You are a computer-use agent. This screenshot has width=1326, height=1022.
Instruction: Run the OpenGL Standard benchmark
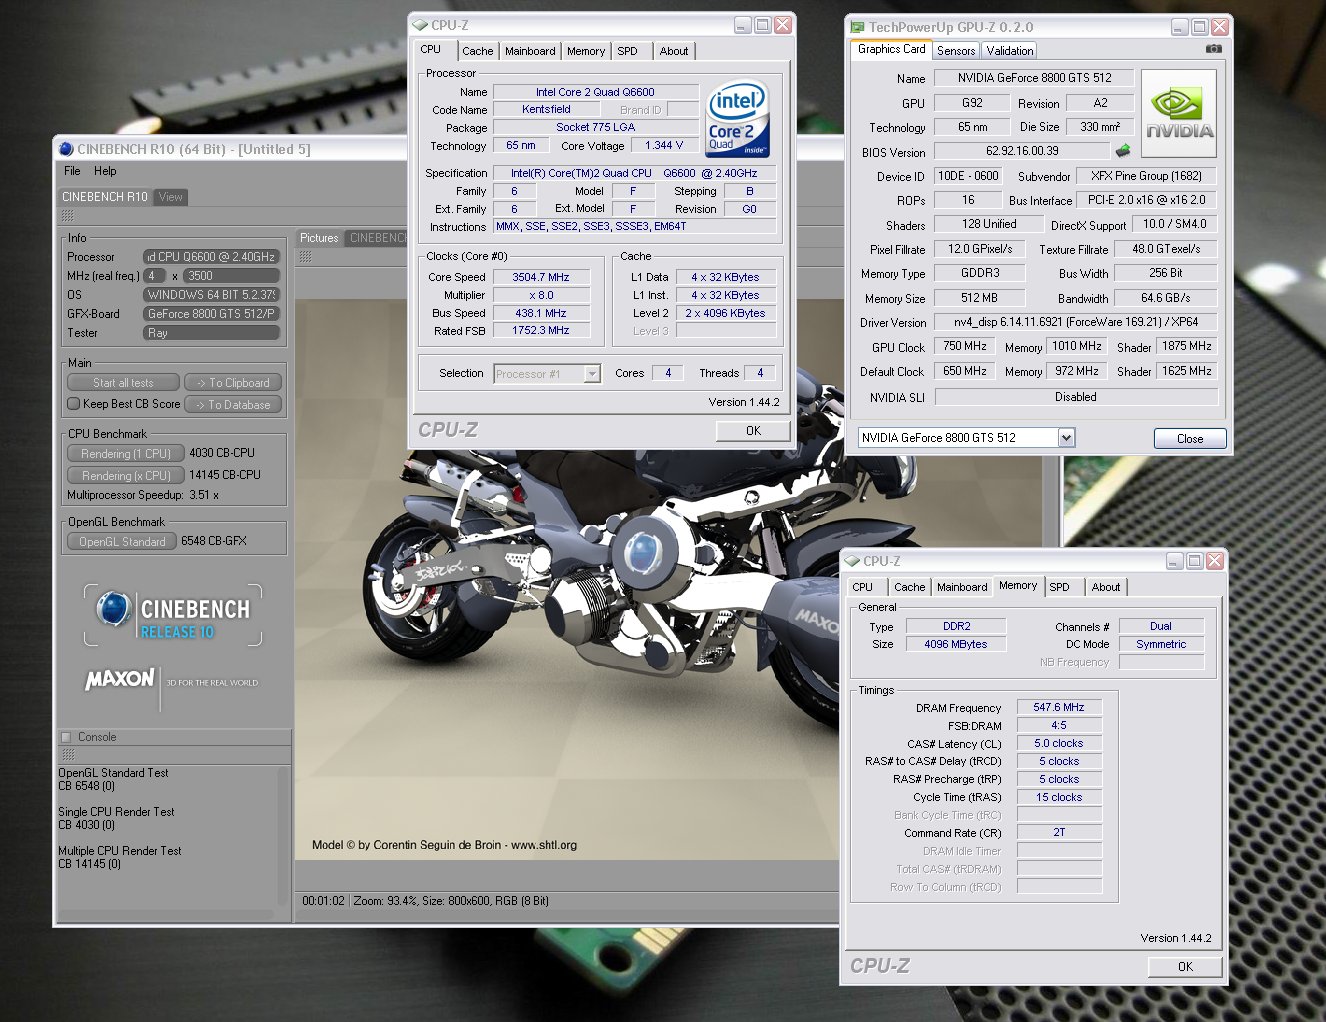(122, 541)
